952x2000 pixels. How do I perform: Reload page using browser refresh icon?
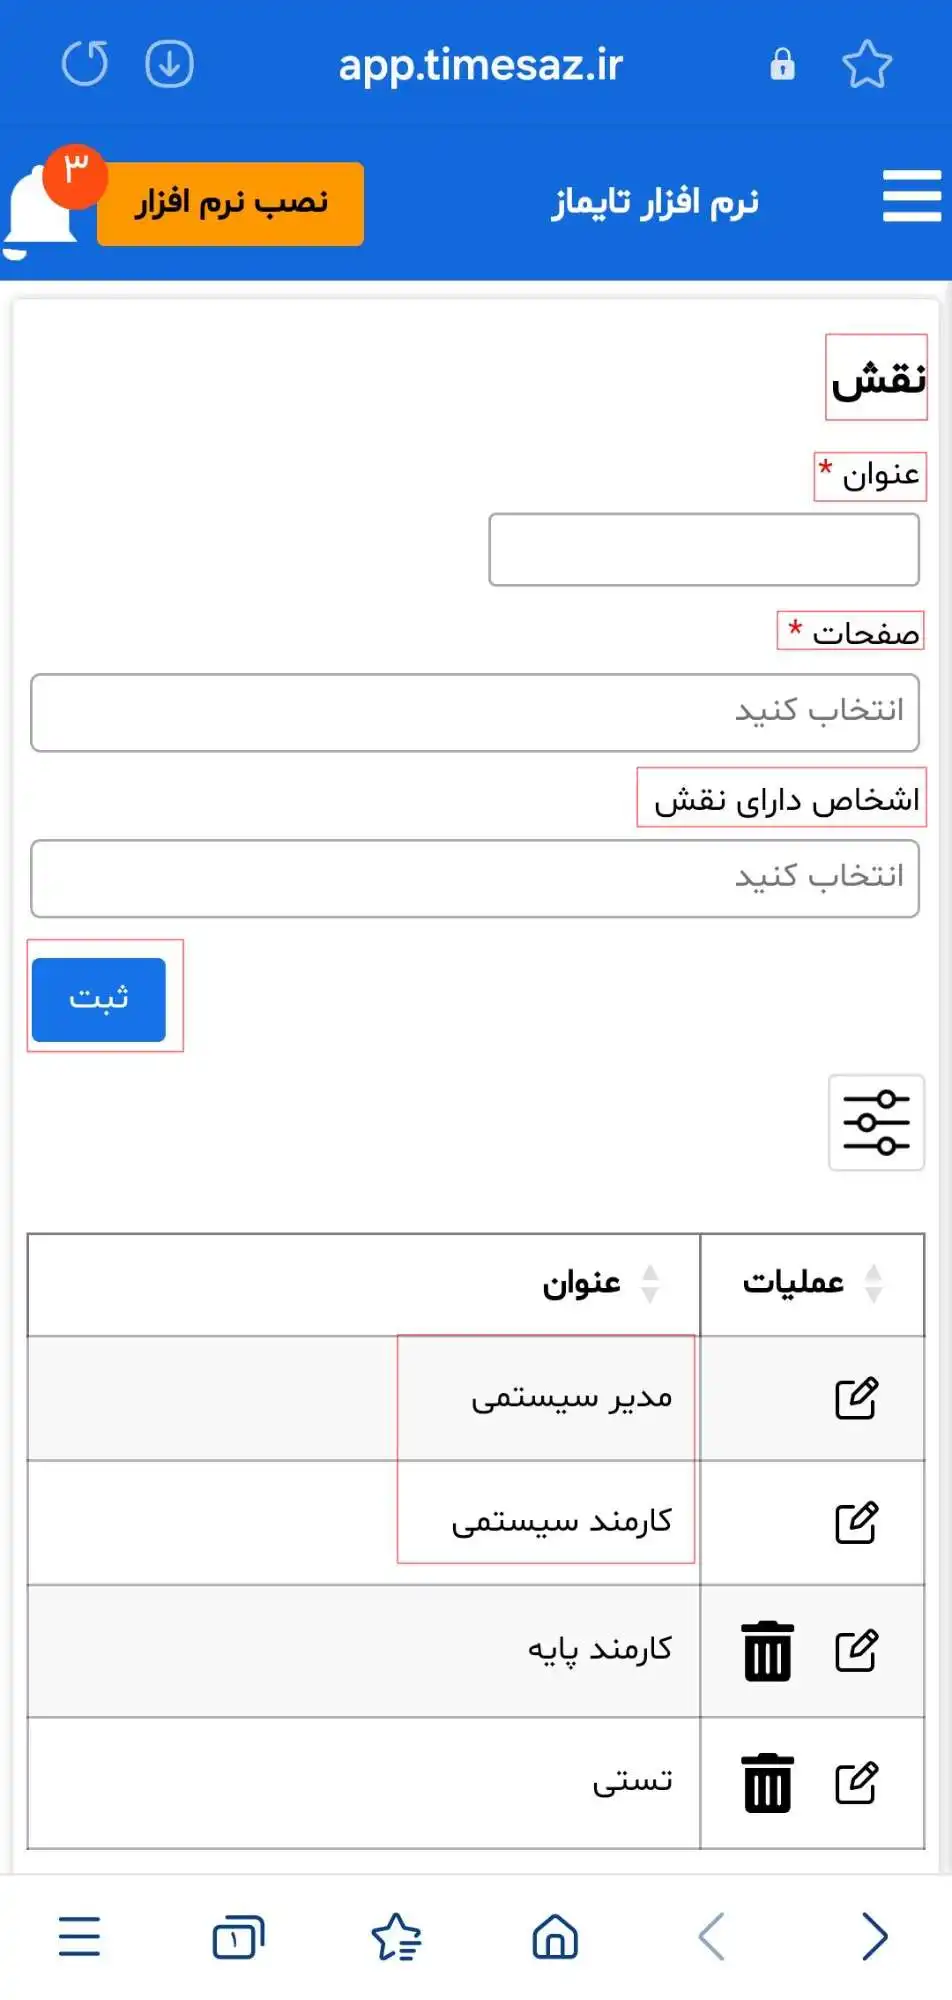[x=85, y=65]
